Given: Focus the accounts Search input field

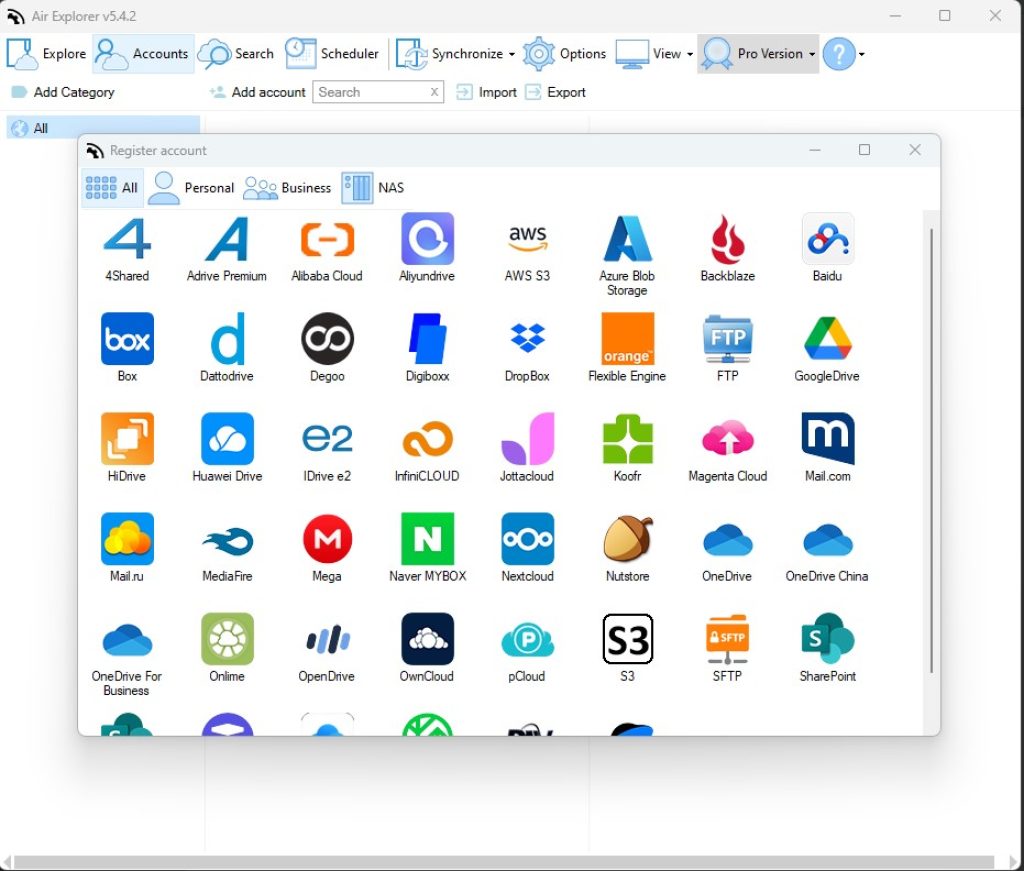Looking at the screenshot, I should tap(372, 92).
